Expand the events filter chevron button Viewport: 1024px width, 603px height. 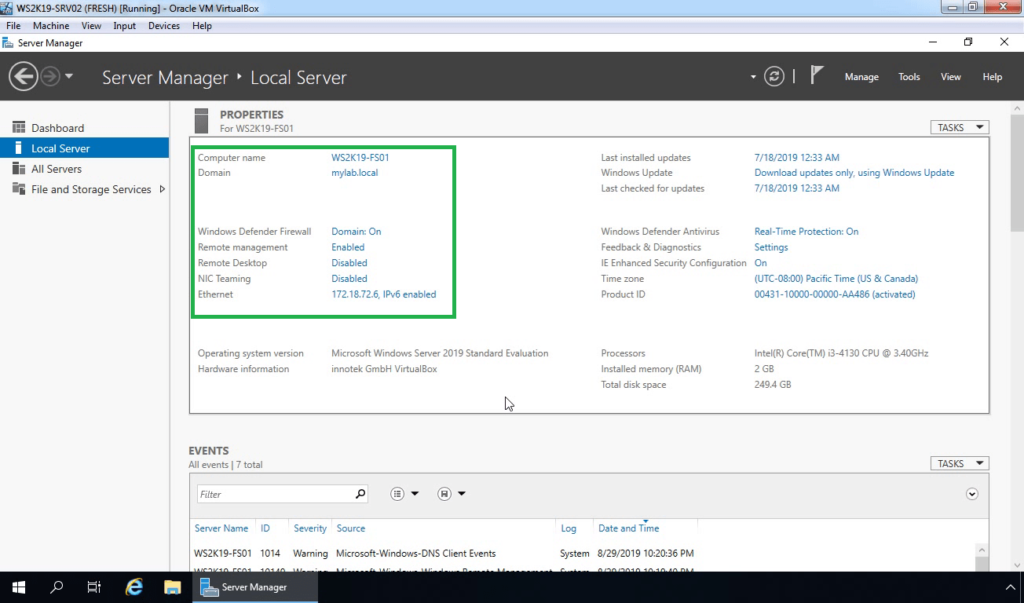pyautogui.click(x=972, y=494)
